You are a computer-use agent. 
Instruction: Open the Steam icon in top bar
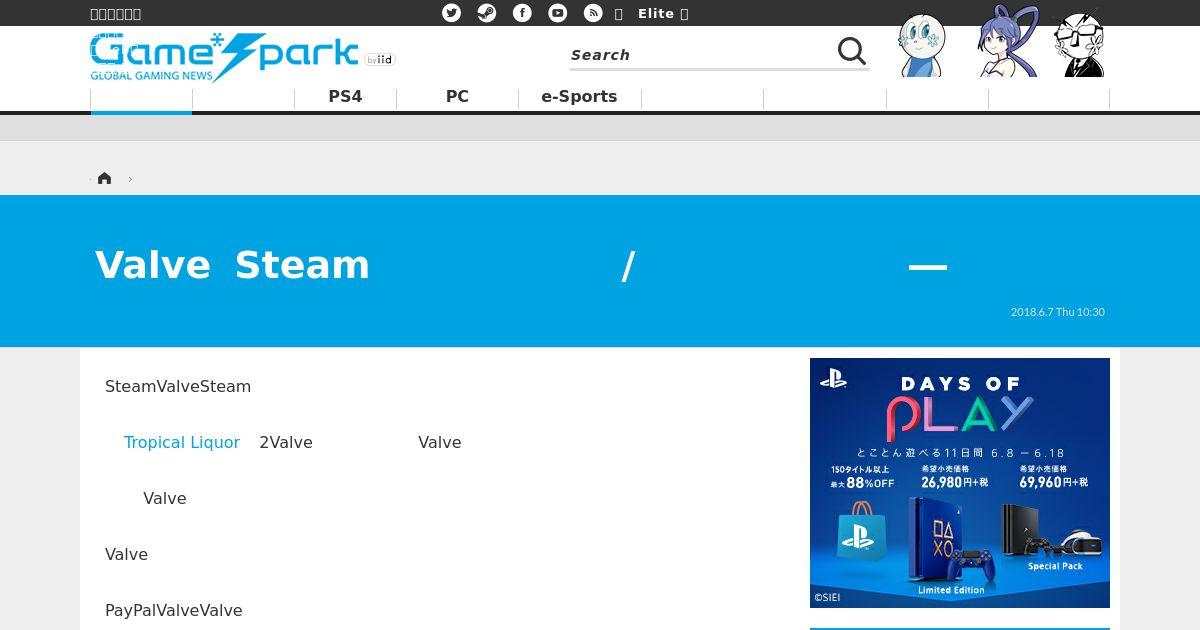tap(487, 13)
